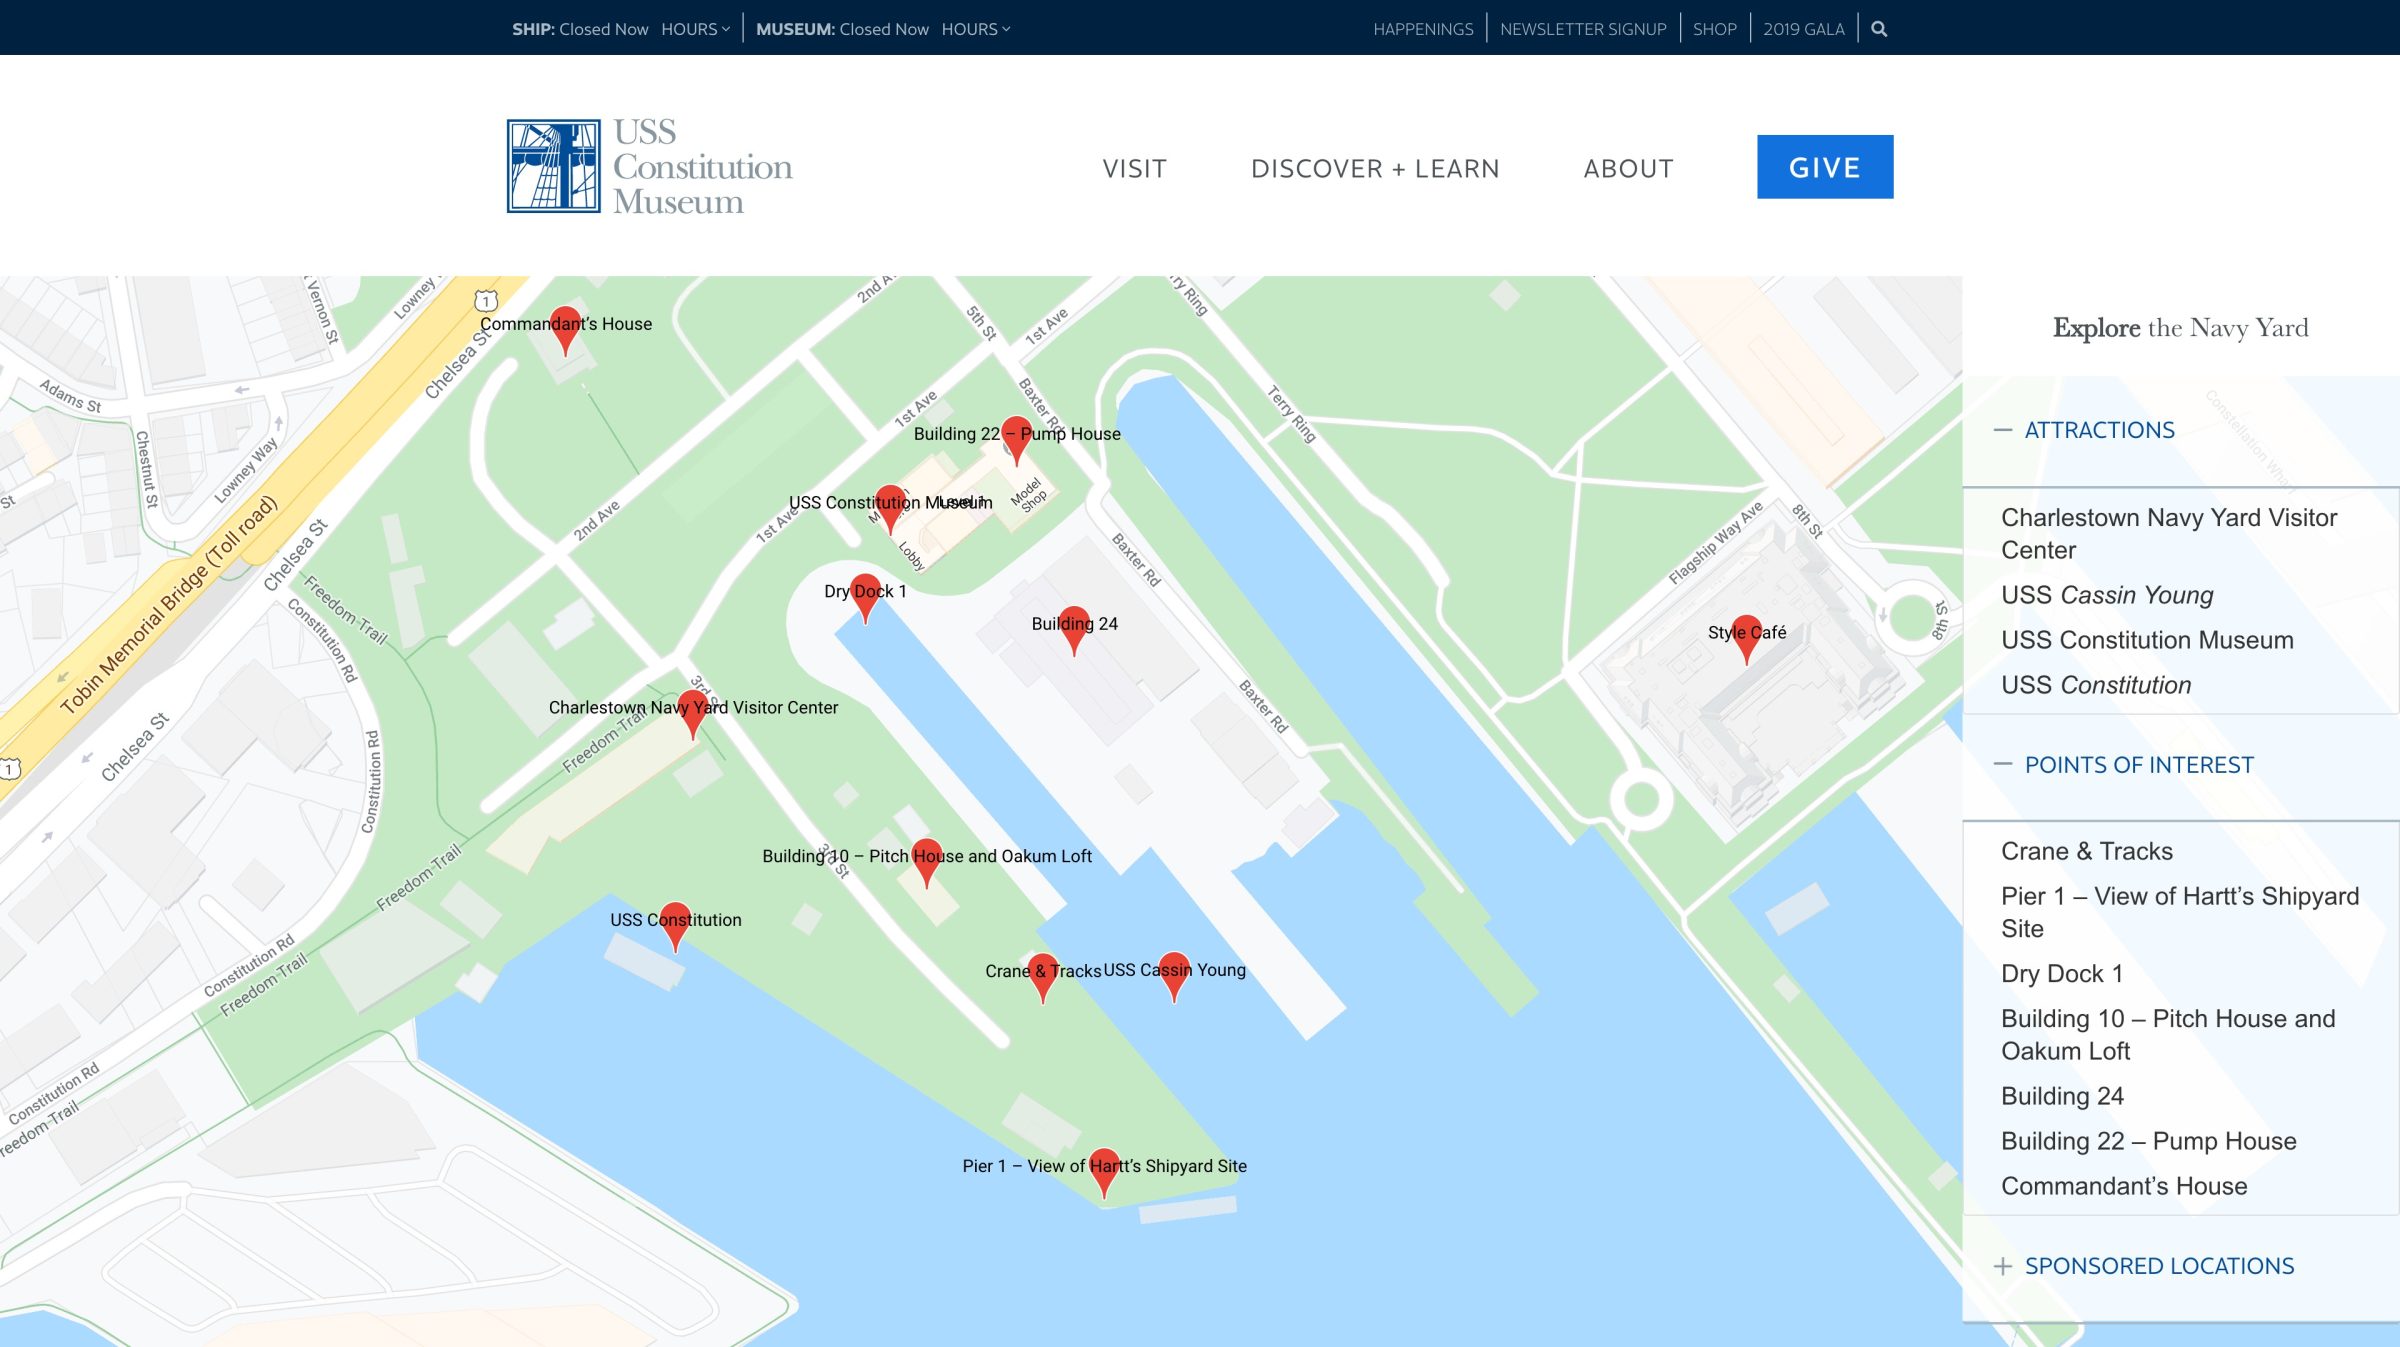This screenshot has height=1347, width=2400.
Task: Collapse the Attractions section
Action: coord(2084,430)
